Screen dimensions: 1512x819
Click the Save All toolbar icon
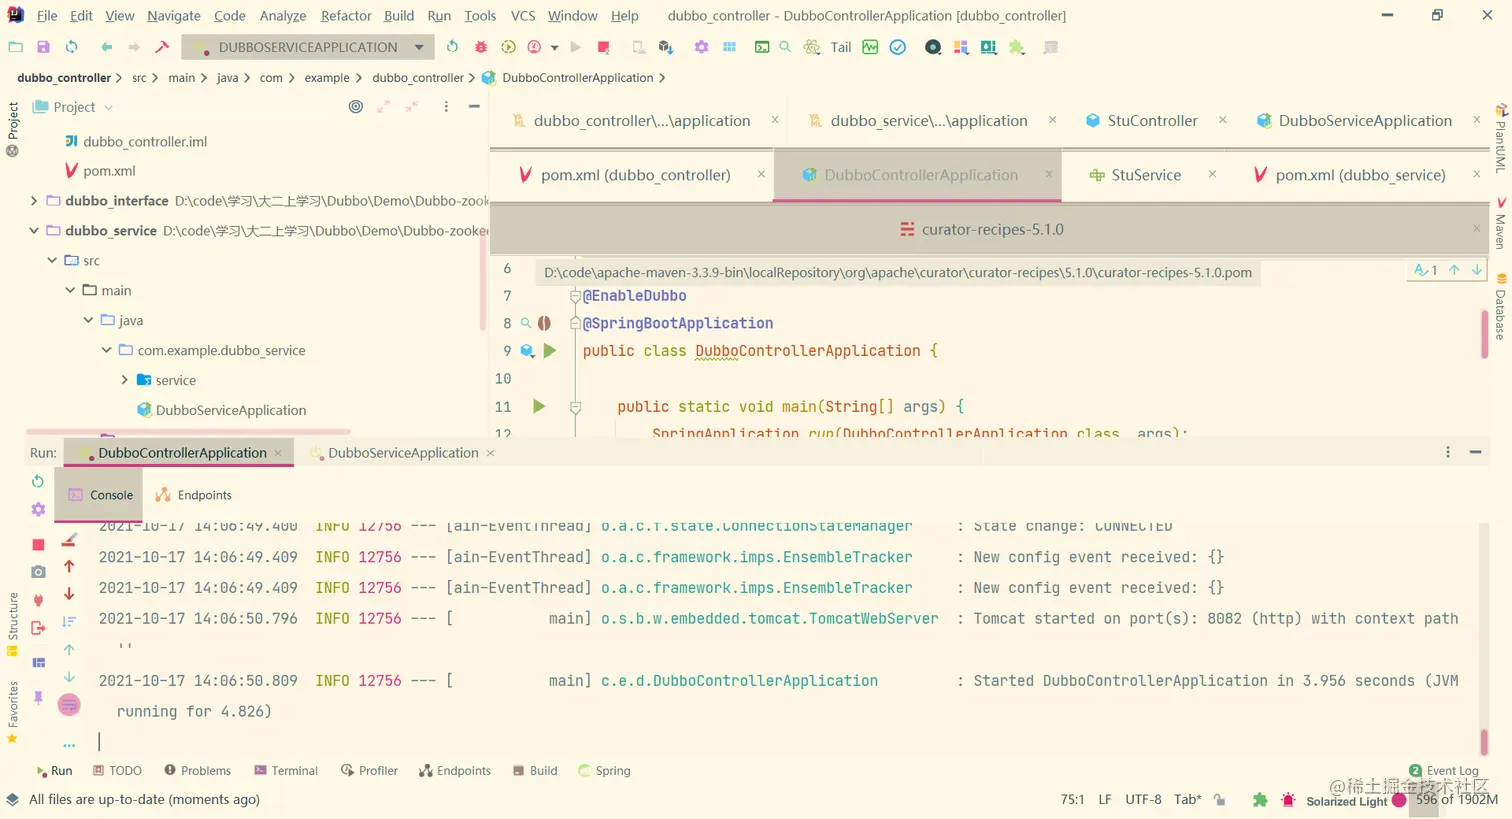pyautogui.click(x=43, y=47)
